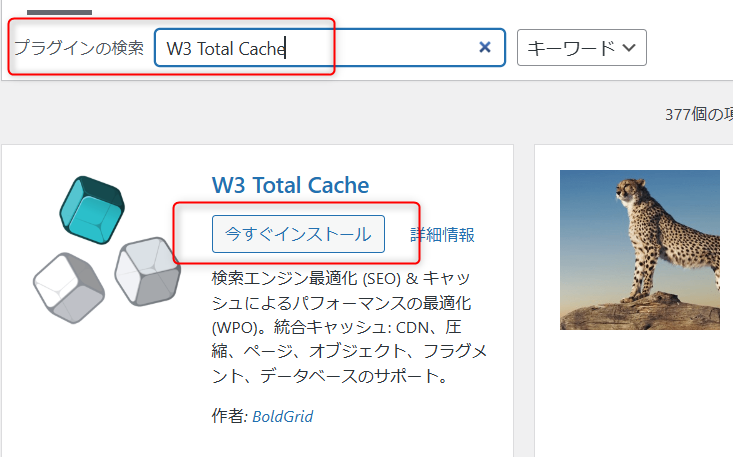Open the 詳細情報 details link
Viewport: 733px width, 457px height.
(442, 234)
